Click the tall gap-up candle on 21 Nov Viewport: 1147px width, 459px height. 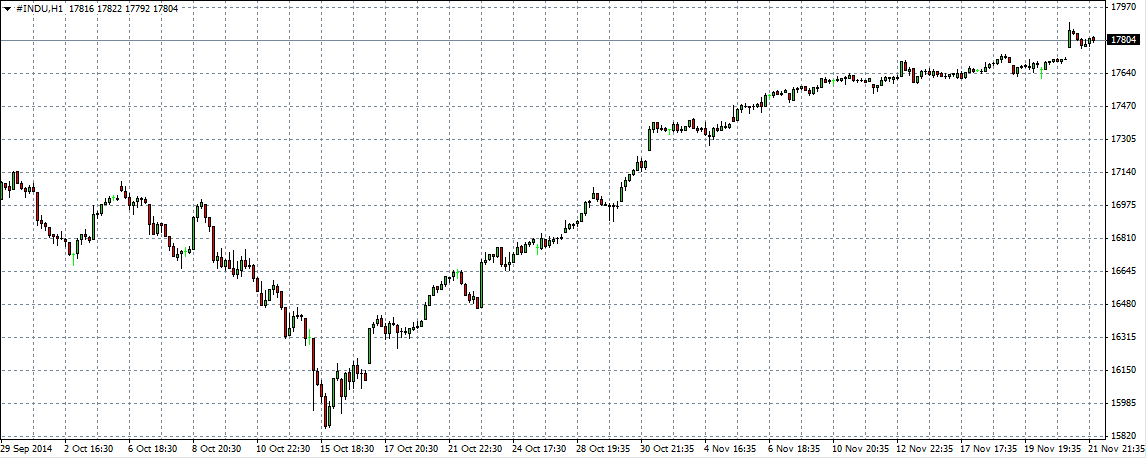(1070, 35)
